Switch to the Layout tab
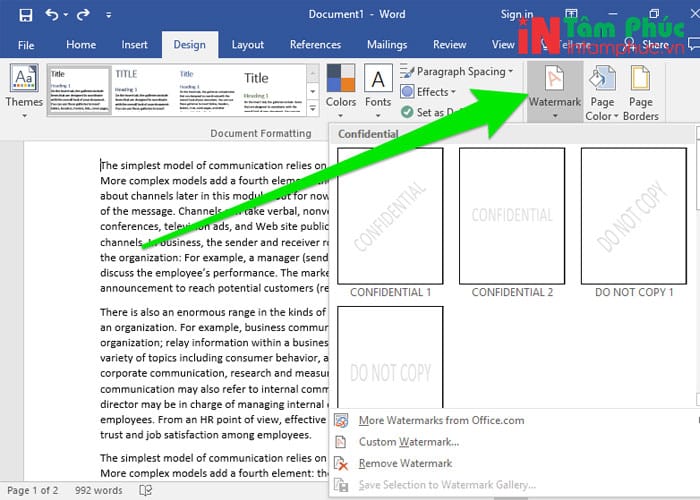This screenshot has height=500, width=700. point(248,45)
